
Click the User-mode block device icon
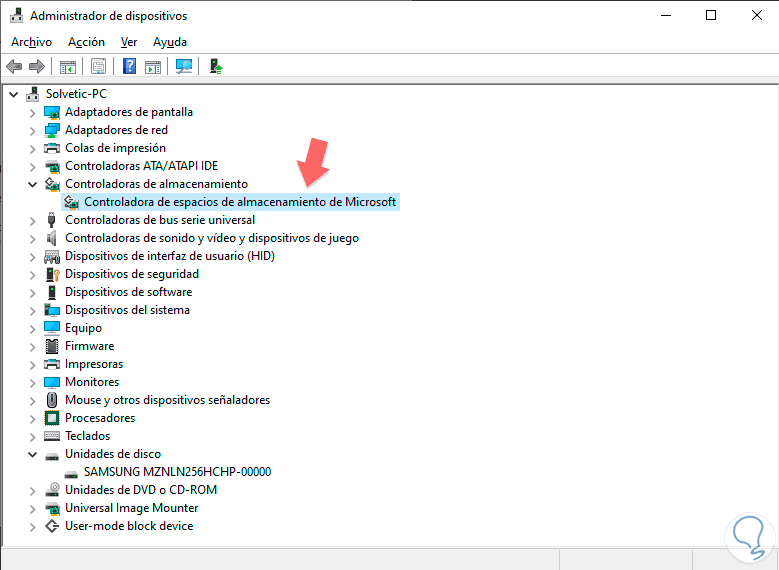click(52, 526)
